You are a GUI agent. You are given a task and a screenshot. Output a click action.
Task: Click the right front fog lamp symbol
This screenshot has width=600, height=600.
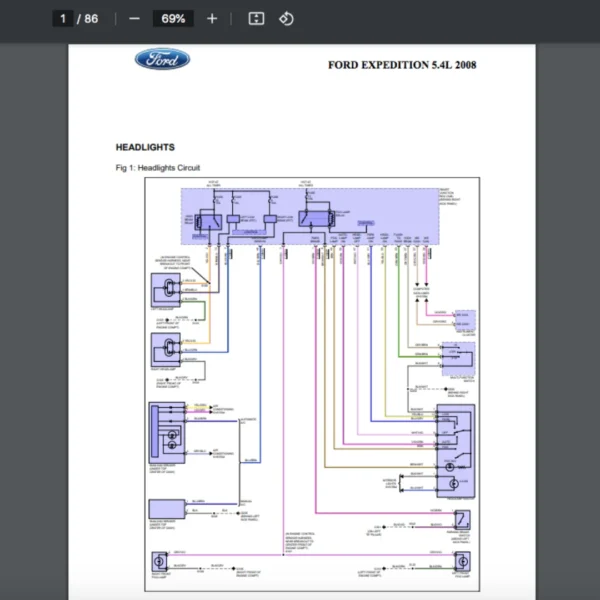pyautogui.click(x=159, y=562)
